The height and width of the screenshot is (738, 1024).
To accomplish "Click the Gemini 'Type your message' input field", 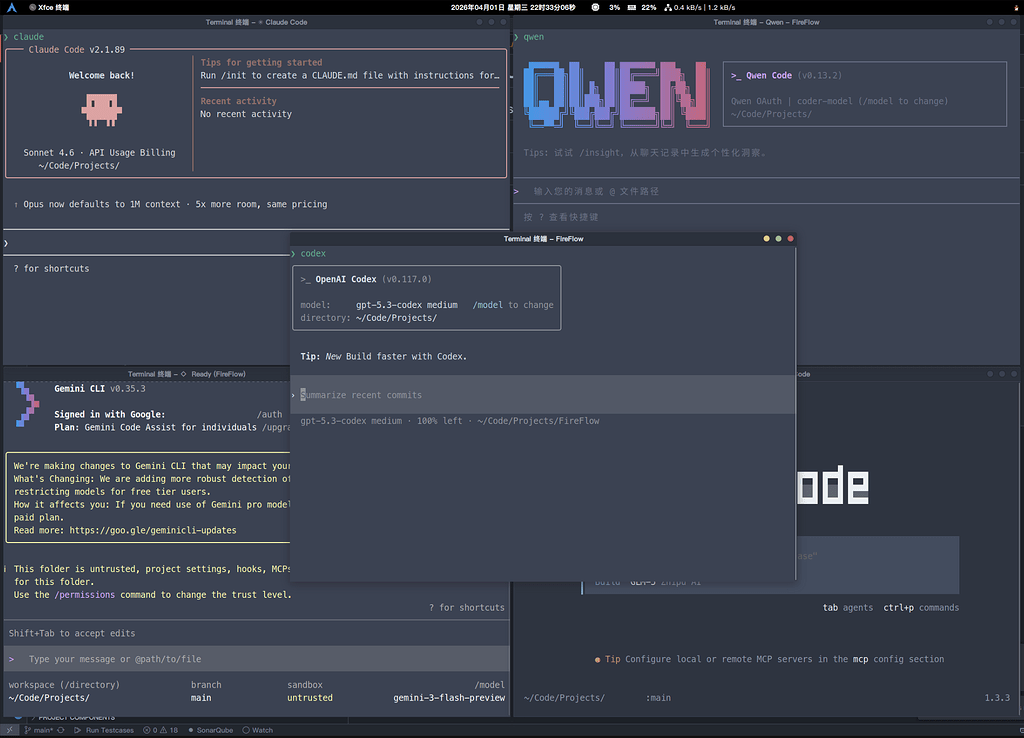I will click(x=256, y=659).
